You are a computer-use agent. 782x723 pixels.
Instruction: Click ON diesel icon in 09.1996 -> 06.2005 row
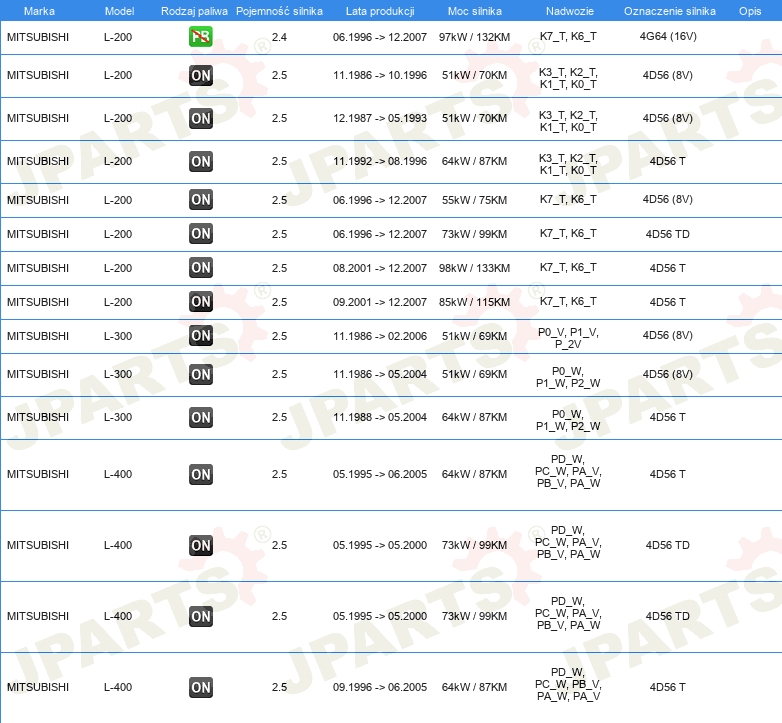[x=200, y=687]
